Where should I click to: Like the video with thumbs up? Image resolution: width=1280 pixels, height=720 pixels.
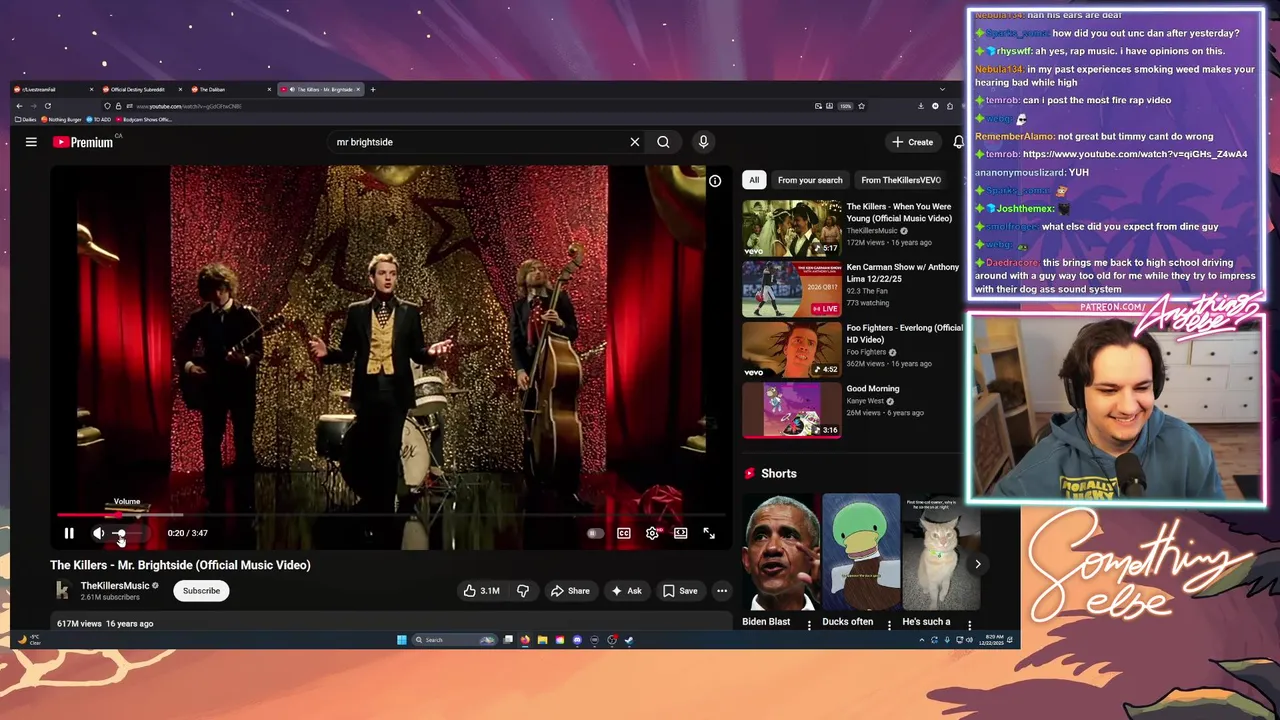[x=482, y=591]
